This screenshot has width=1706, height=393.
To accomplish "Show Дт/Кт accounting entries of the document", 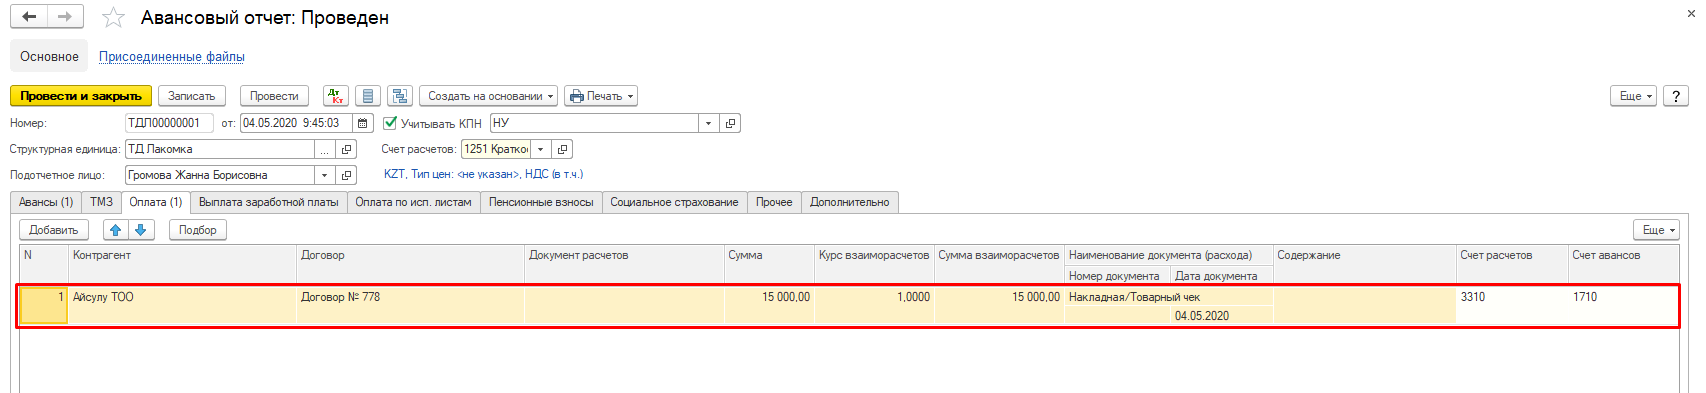I will [x=336, y=96].
